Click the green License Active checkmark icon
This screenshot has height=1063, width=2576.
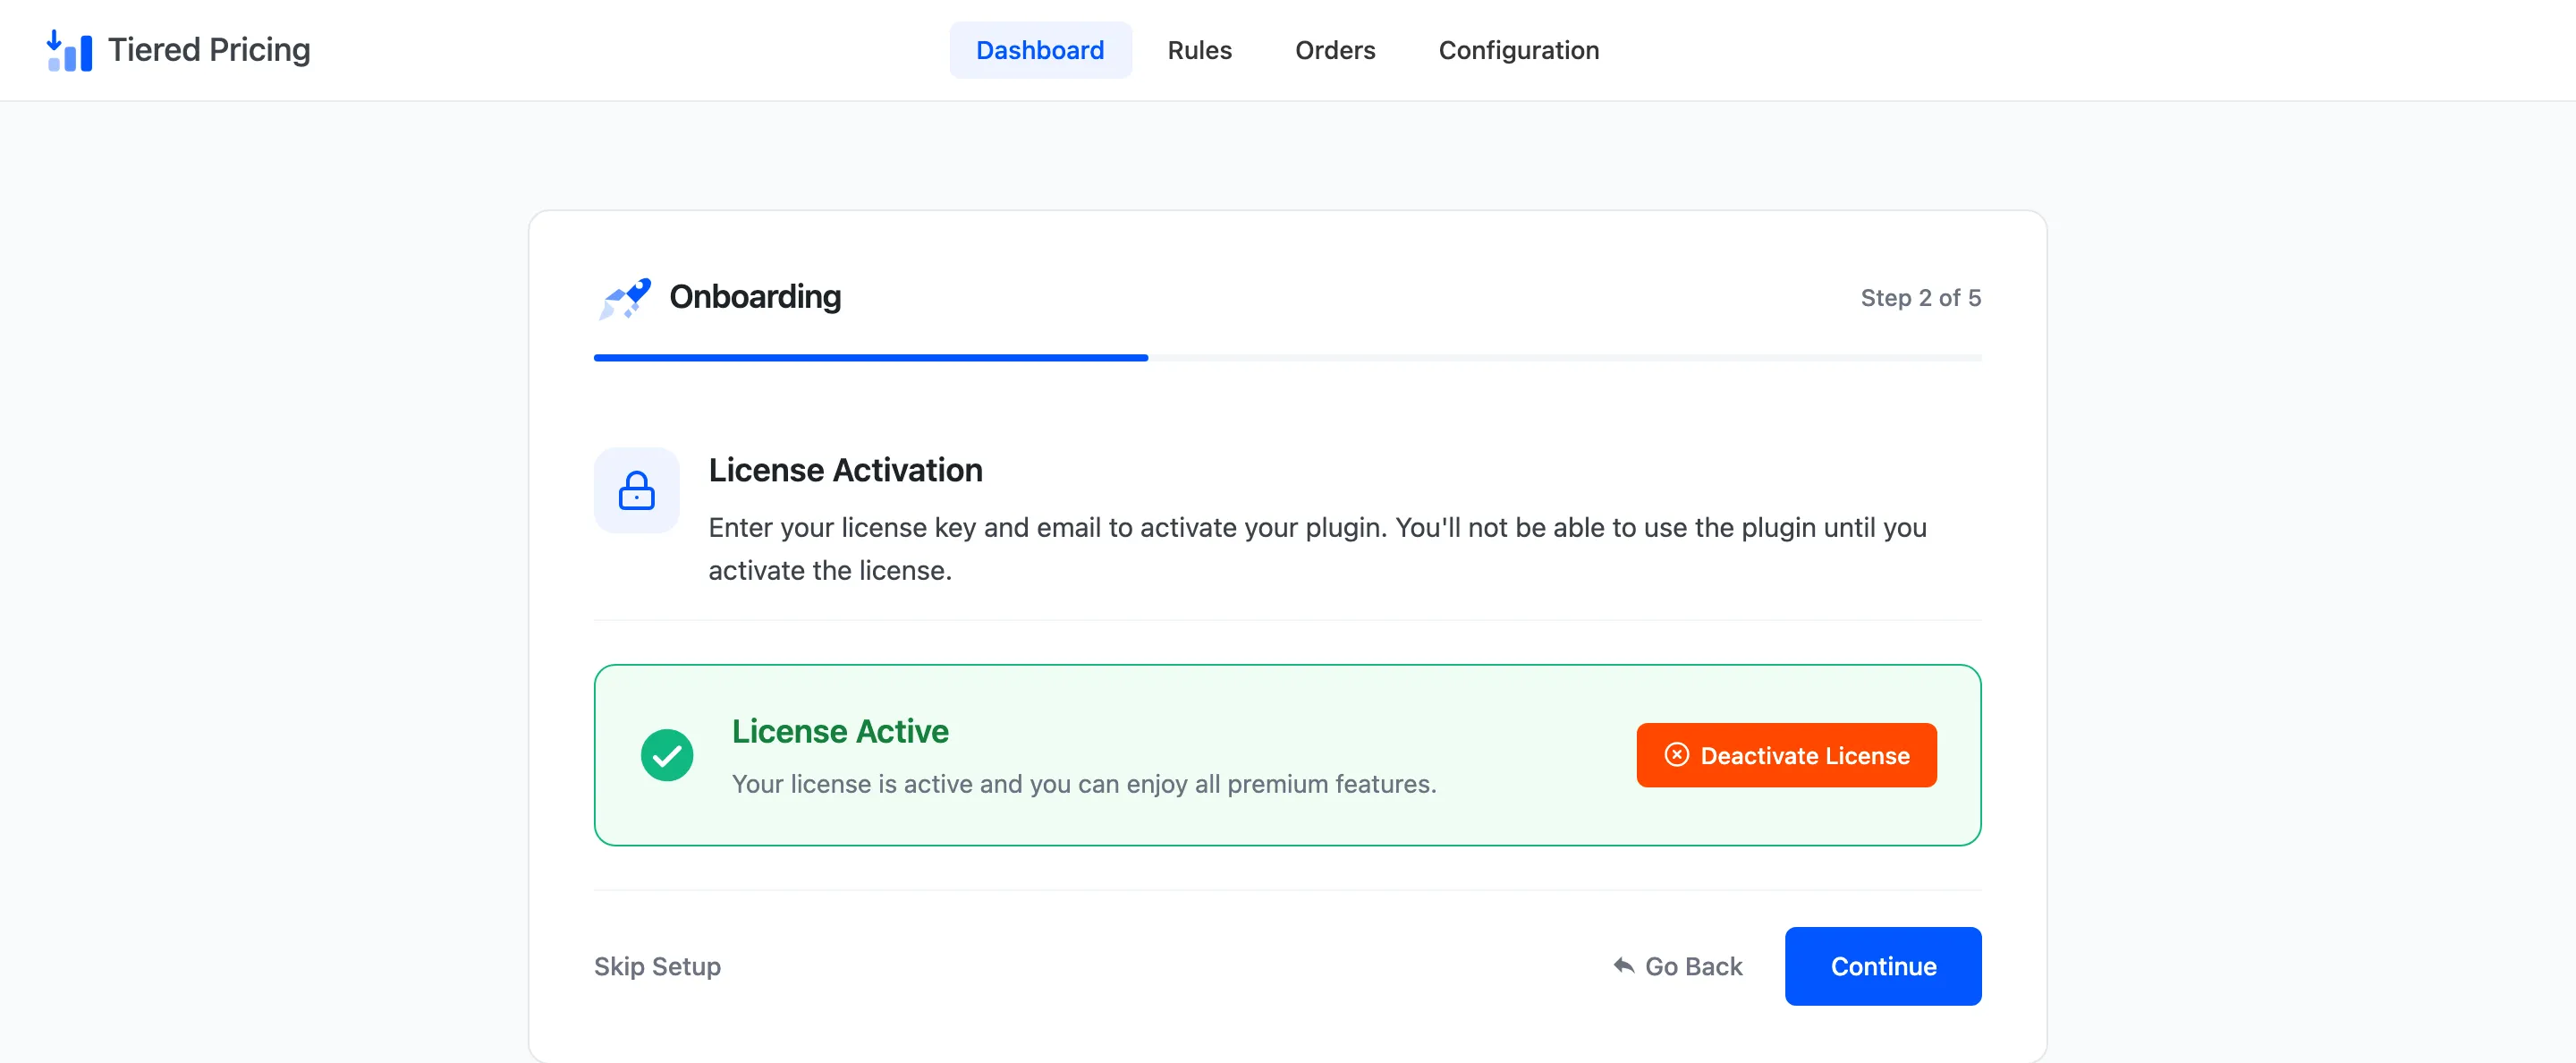pos(667,755)
